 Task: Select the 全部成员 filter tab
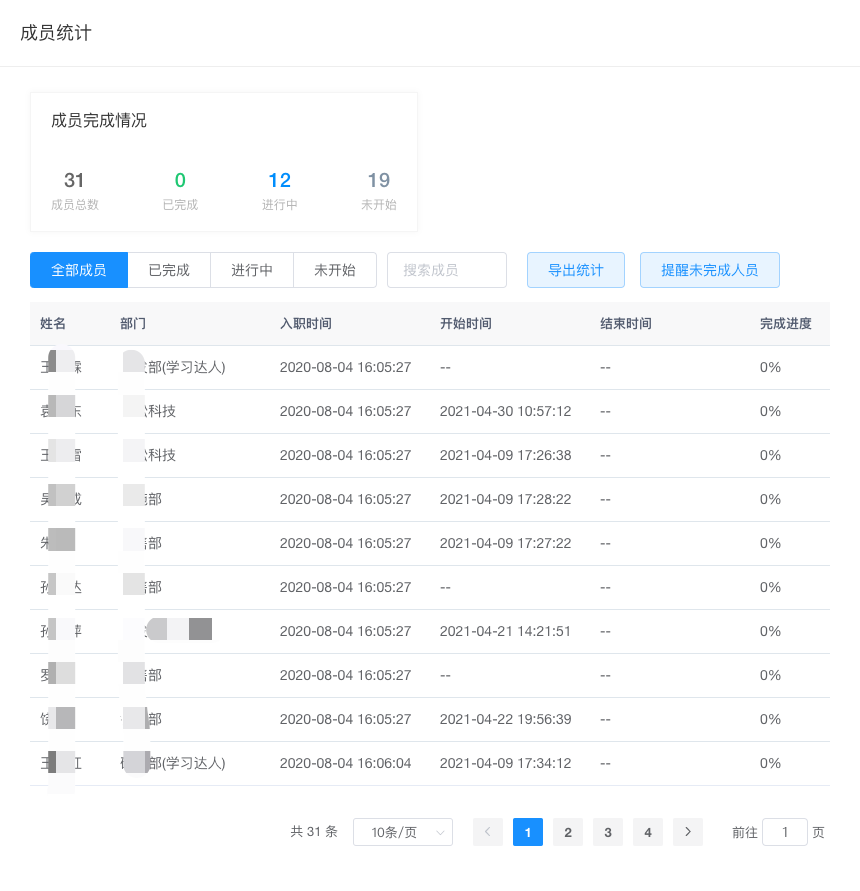coord(79,270)
